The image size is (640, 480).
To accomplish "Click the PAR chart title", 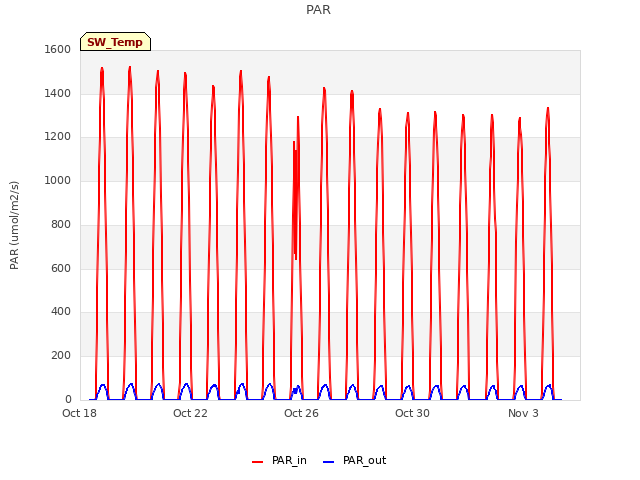I will pos(318,9).
